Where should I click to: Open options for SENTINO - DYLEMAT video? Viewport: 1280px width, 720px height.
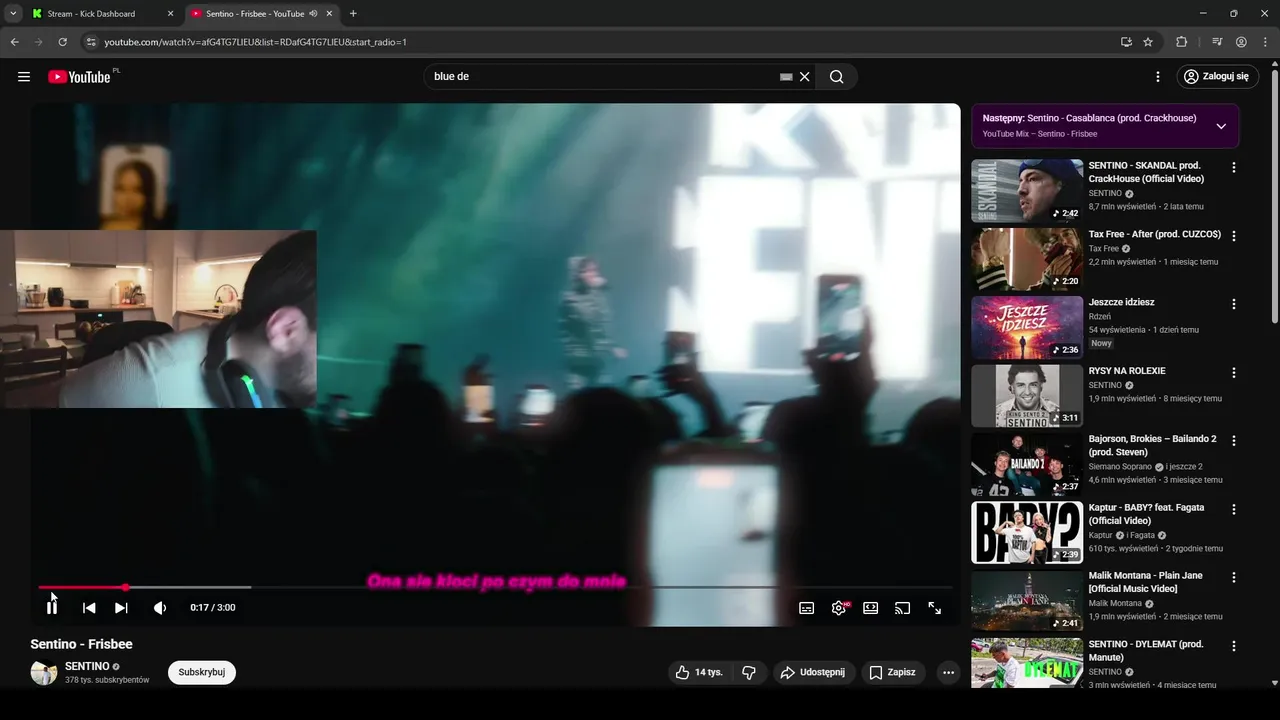[x=1234, y=646]
